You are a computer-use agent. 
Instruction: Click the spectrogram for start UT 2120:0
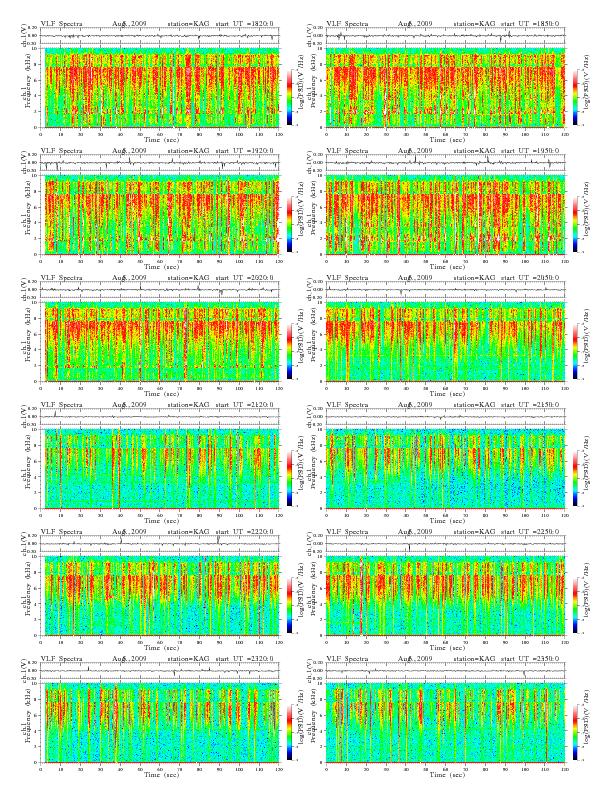point(160,469)
